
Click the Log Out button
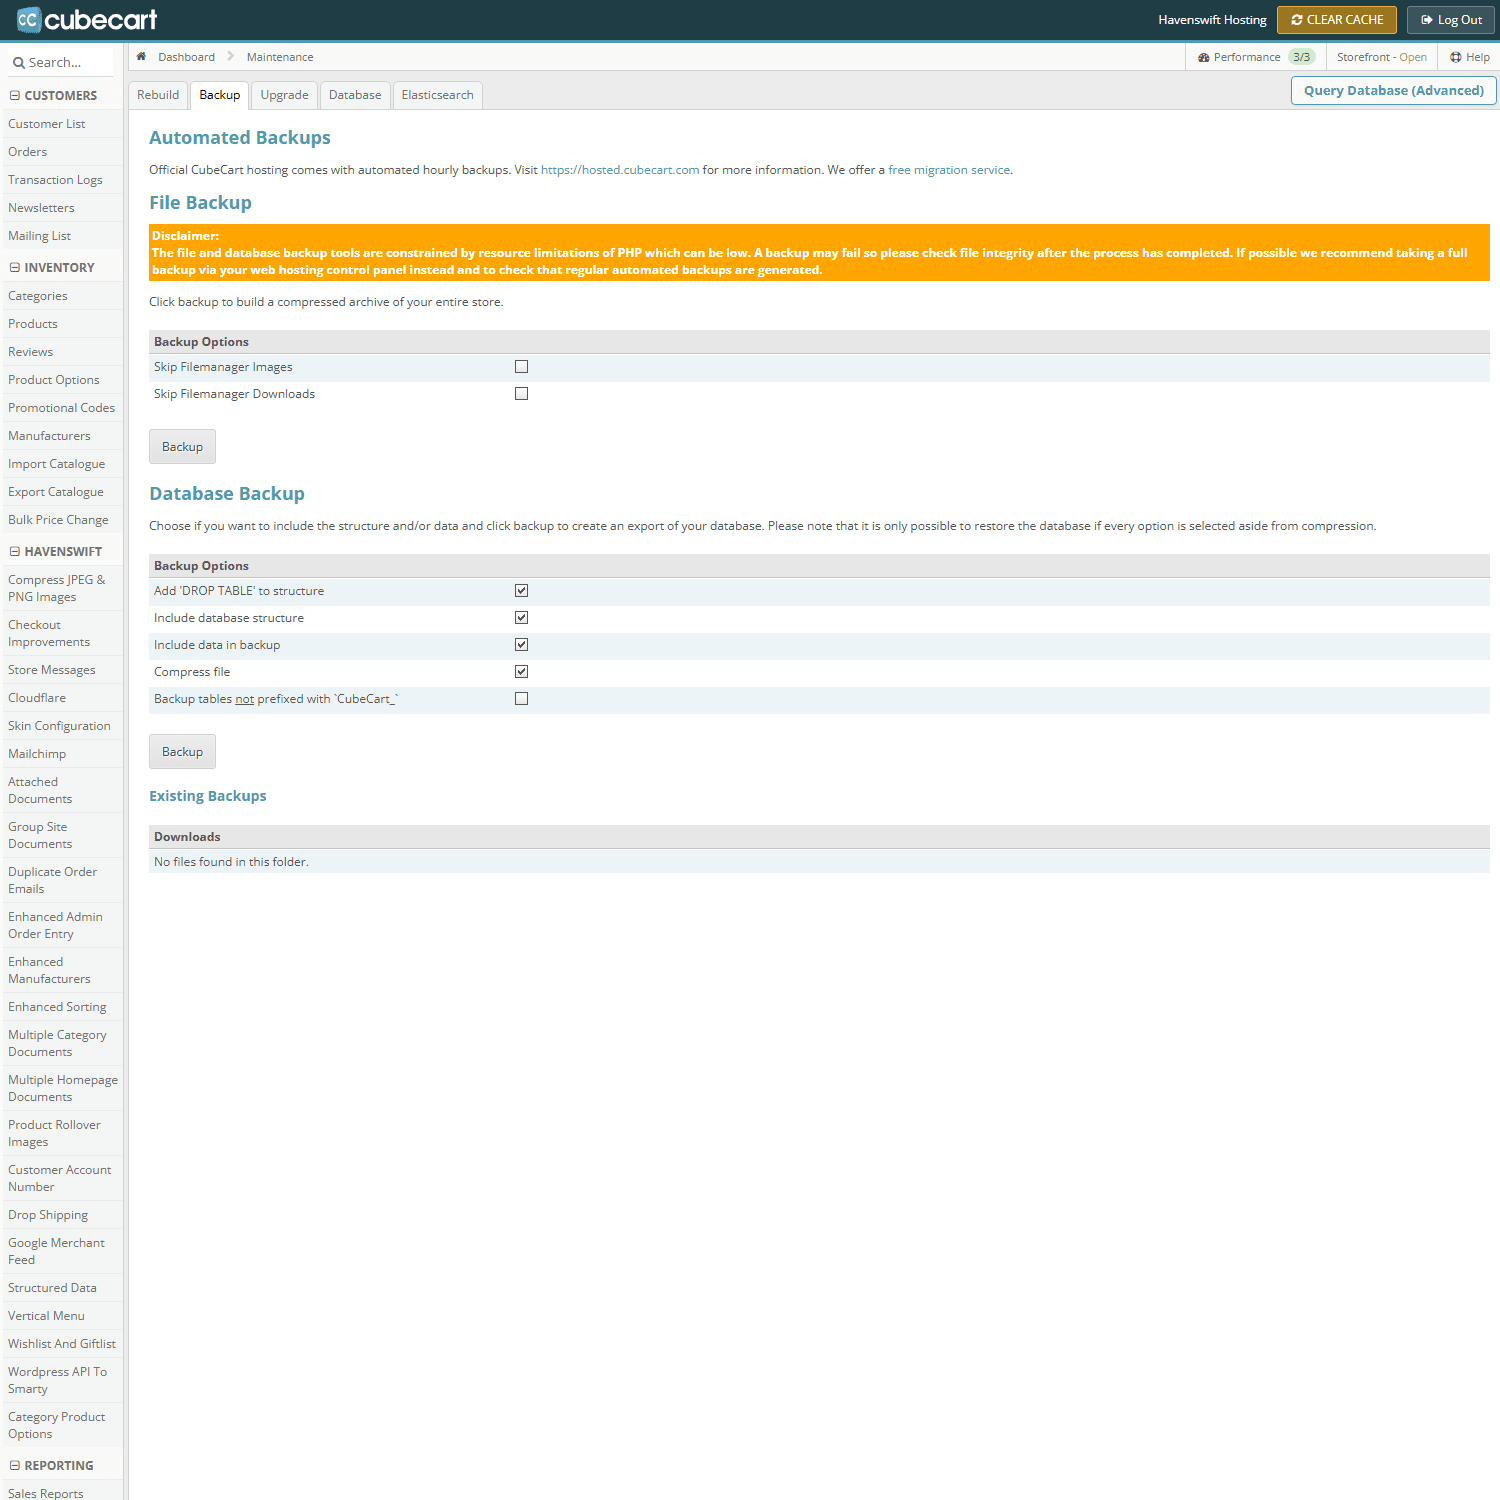(1451, 20)
